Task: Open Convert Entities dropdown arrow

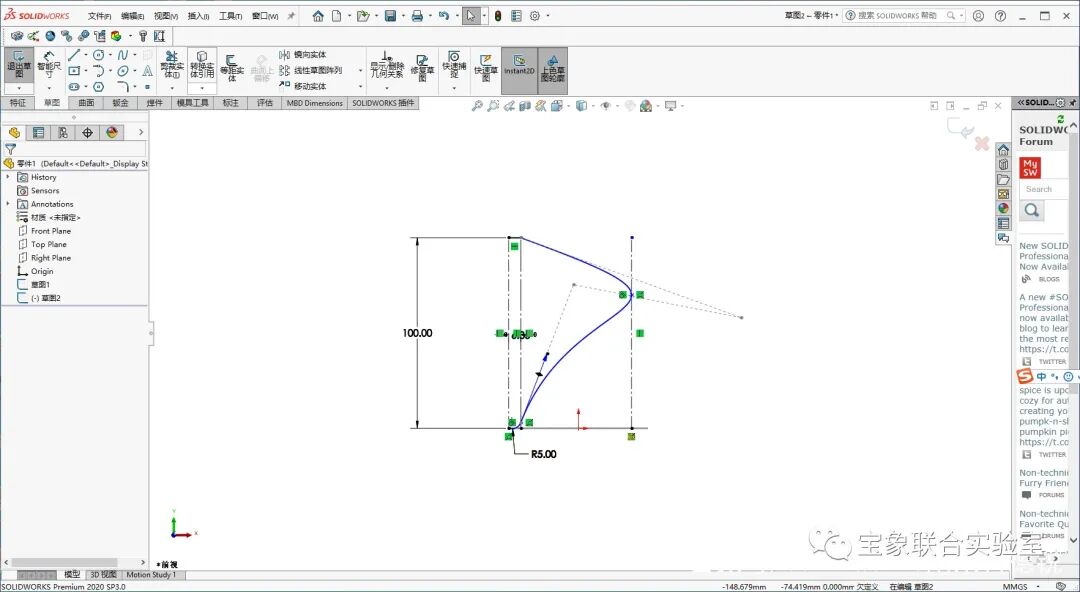Action: (x=202, y=88)
